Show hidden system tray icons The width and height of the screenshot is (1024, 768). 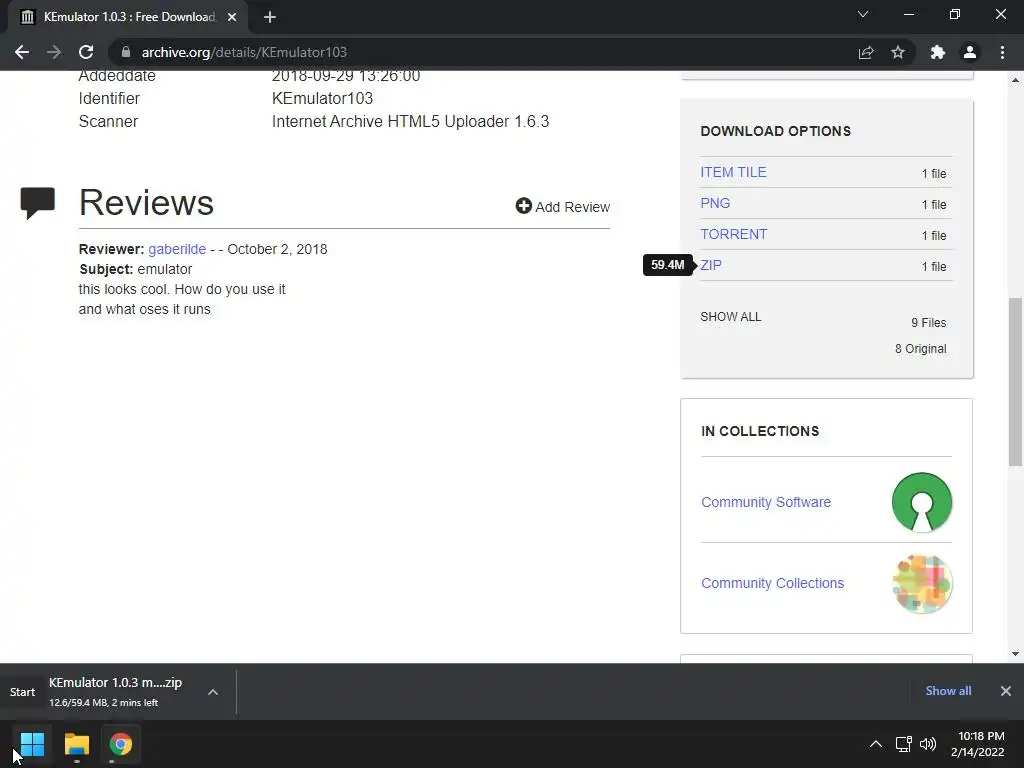[x=876, y=744]
